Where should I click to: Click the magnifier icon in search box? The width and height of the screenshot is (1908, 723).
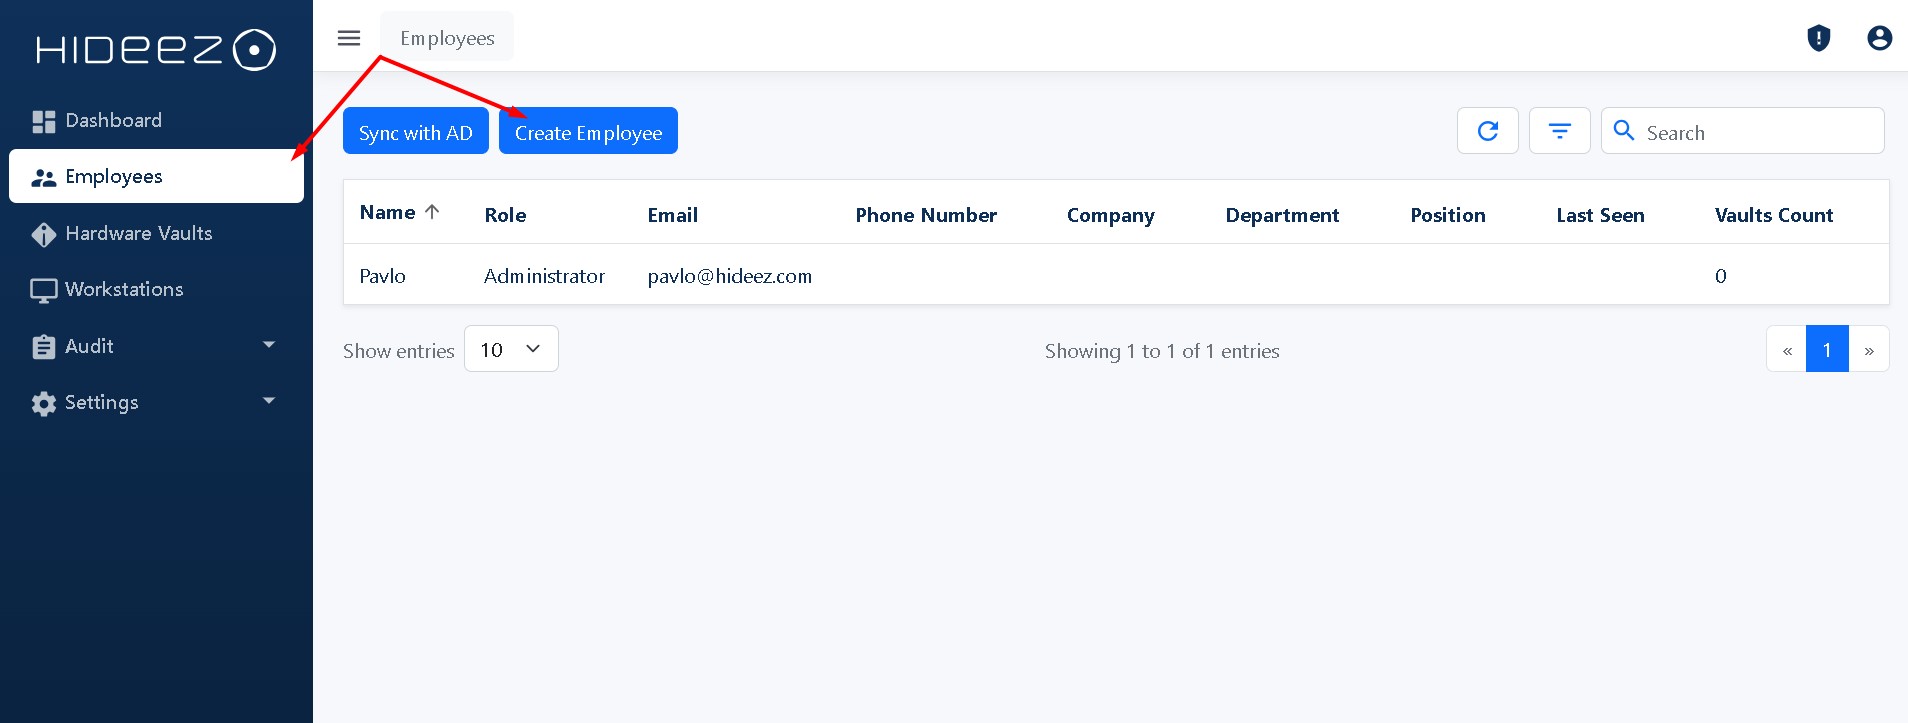1625,131
